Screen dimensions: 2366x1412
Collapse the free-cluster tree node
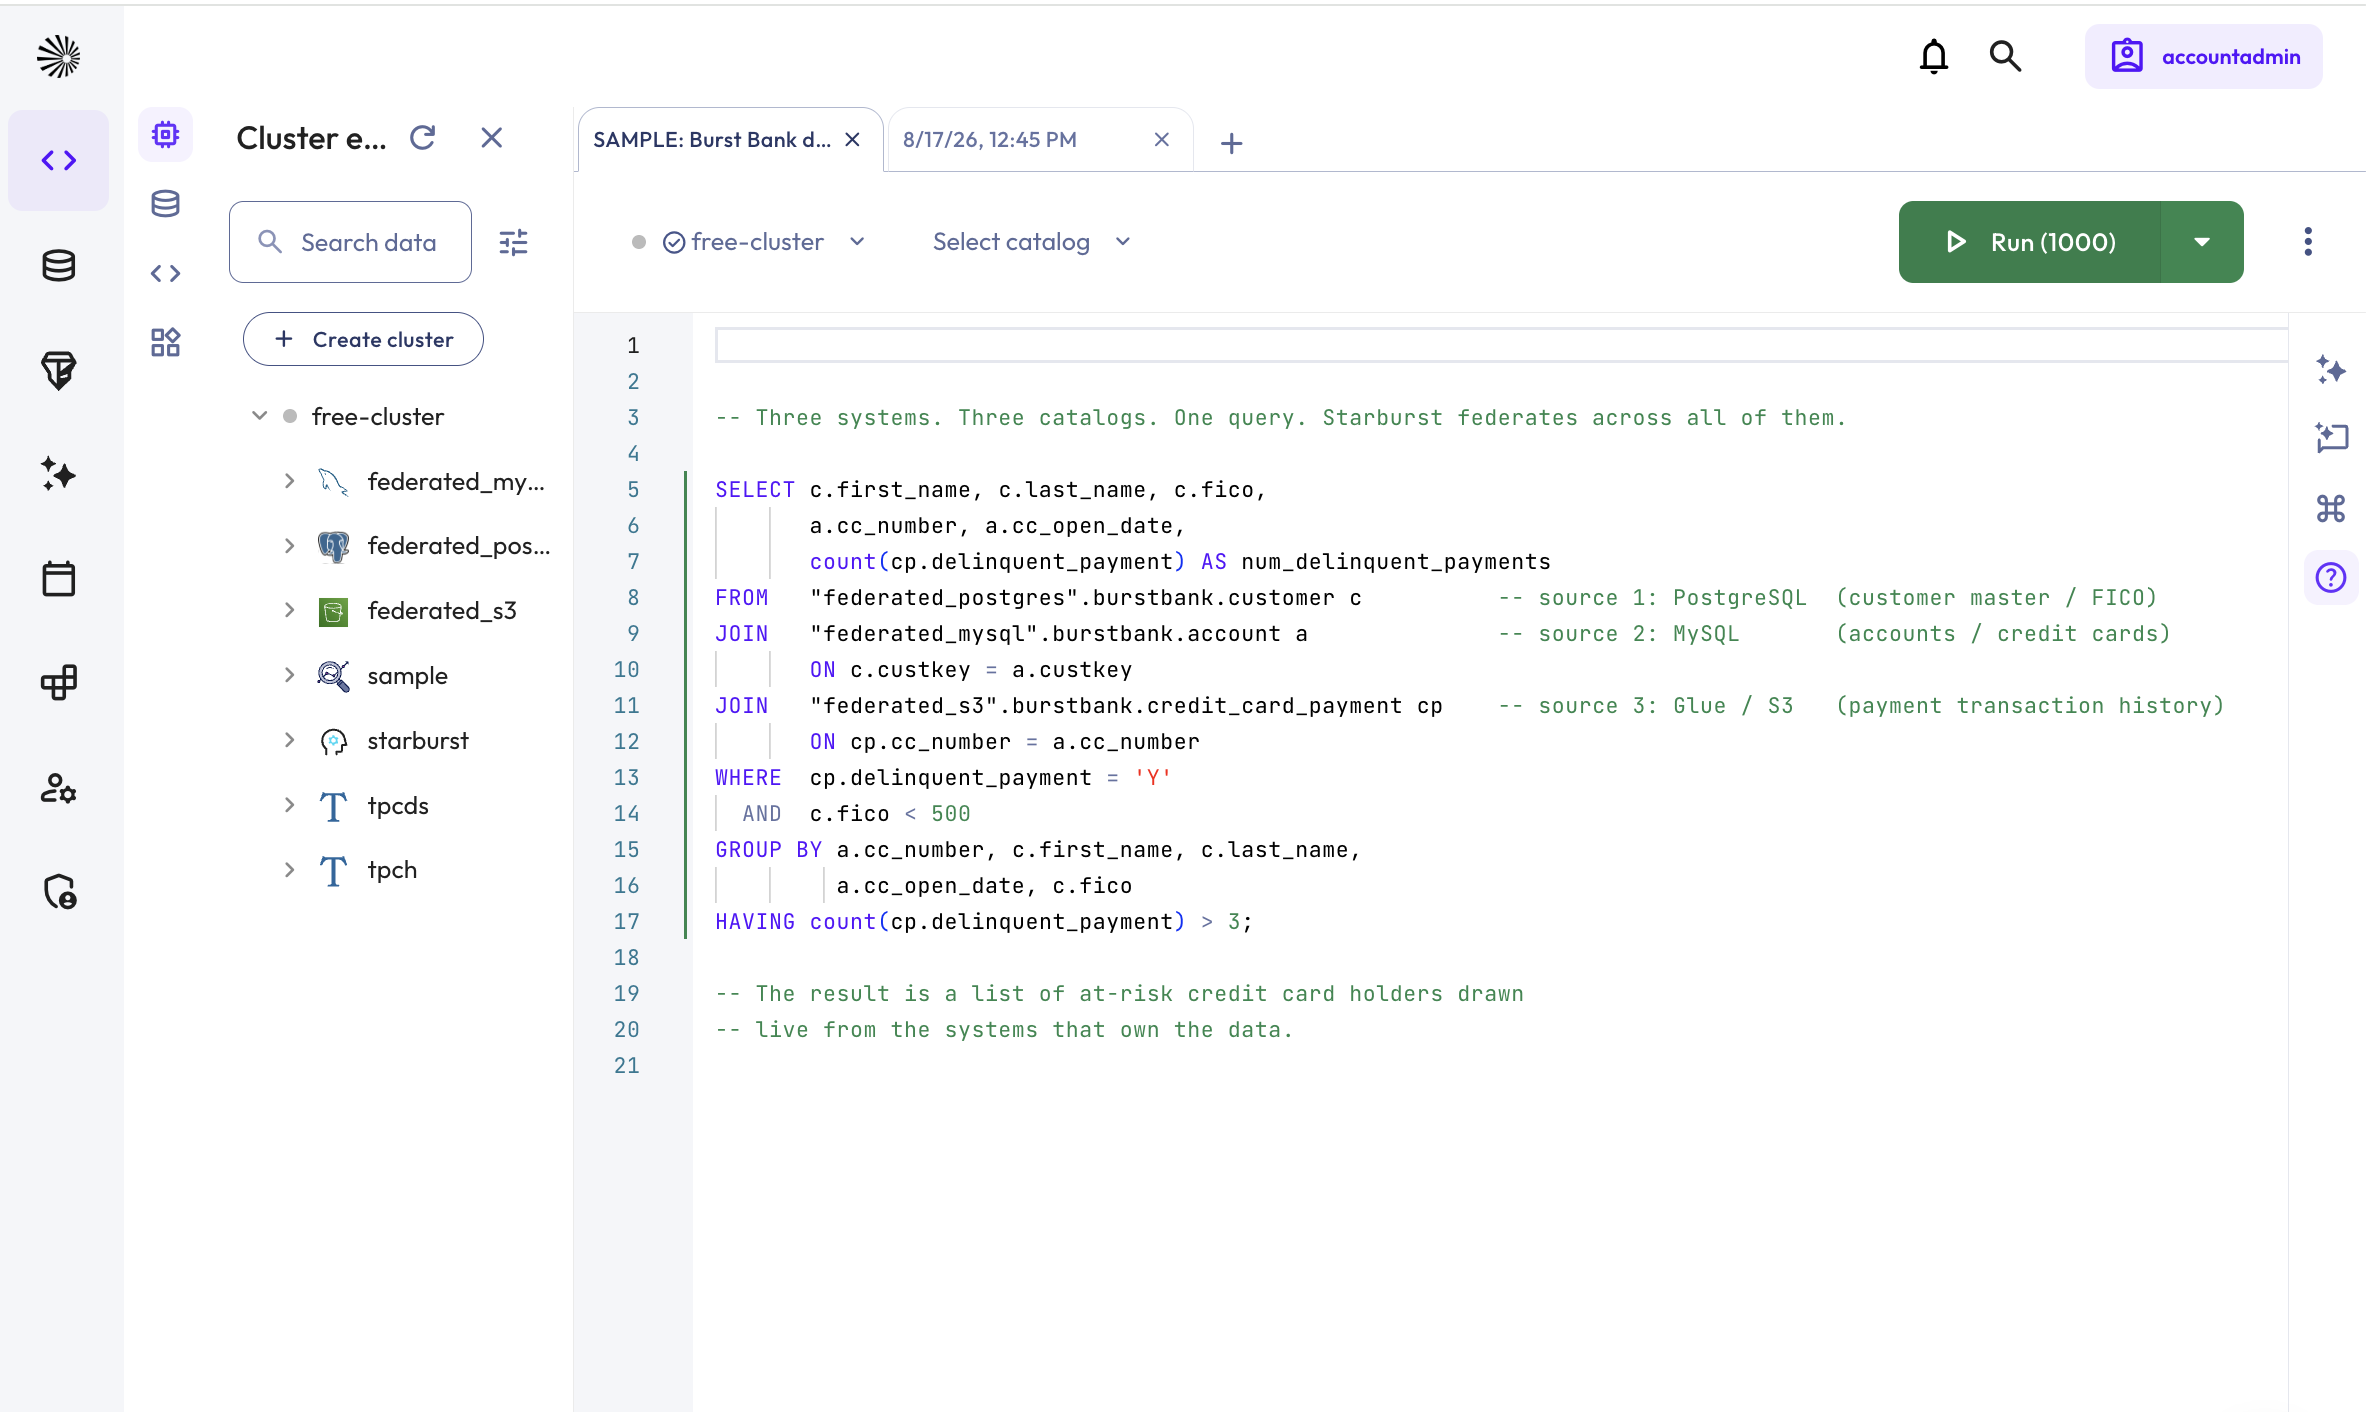click(x=259, y=416)
